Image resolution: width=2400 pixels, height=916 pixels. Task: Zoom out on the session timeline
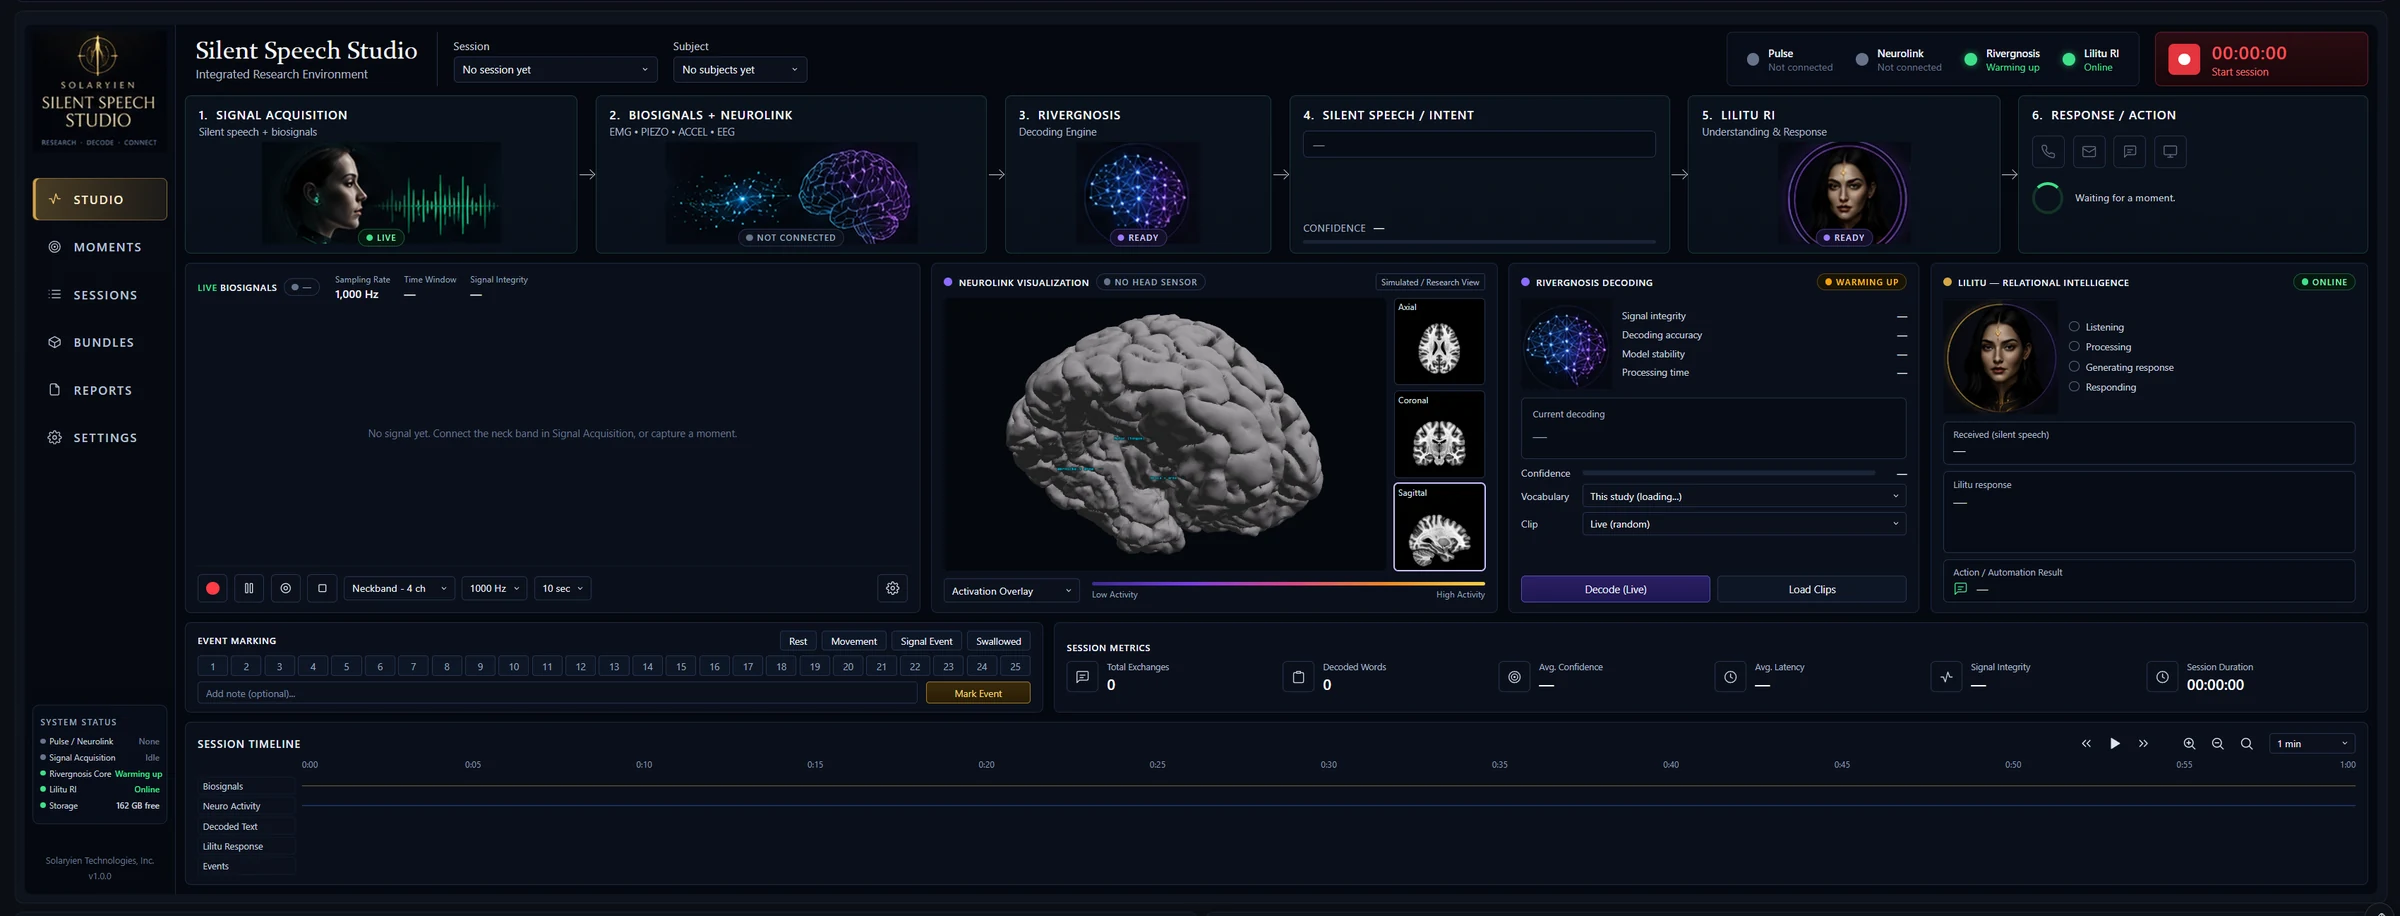tap(2218, 743)
